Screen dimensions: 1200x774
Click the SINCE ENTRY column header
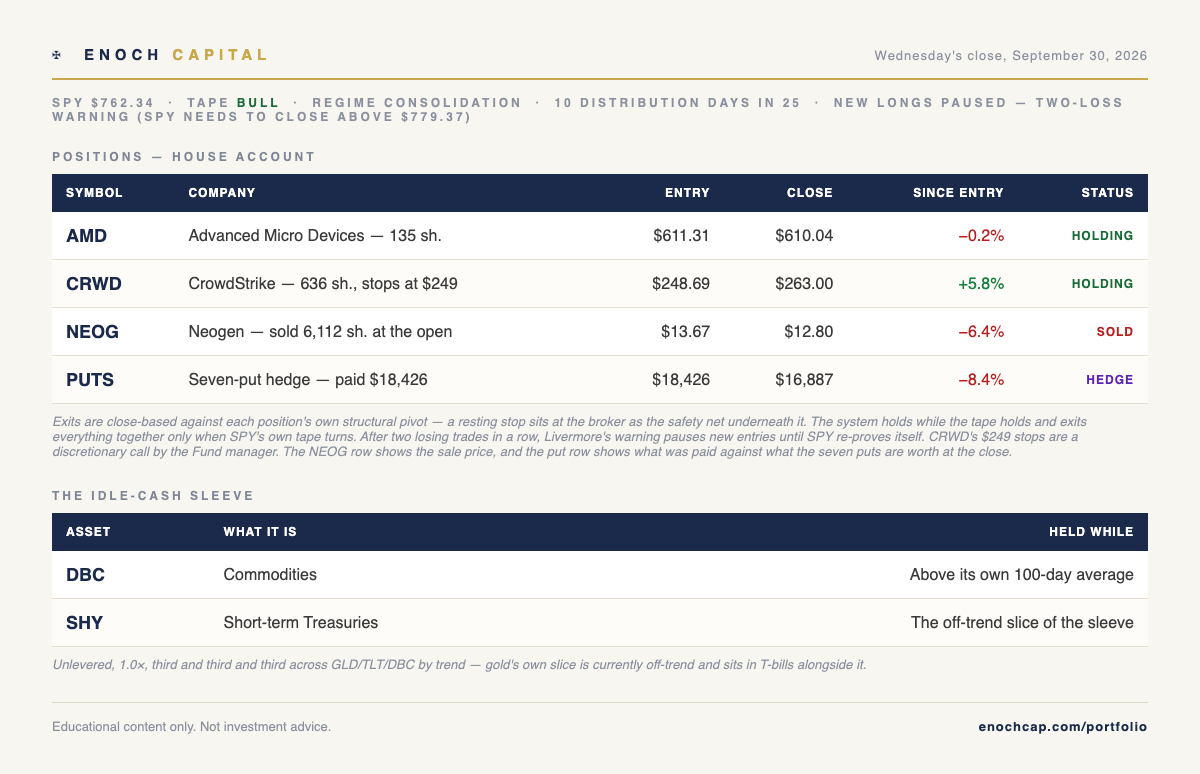pos(958,193)
